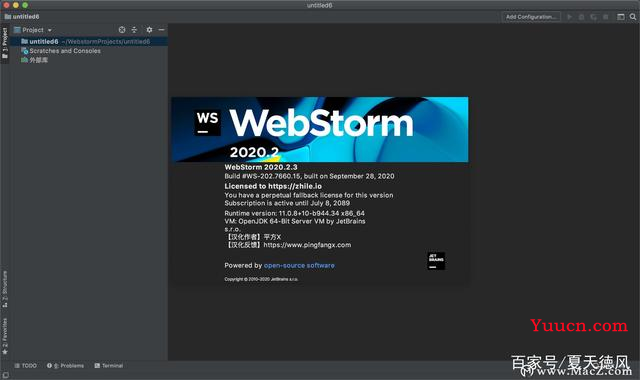
Task: Click the Search Everywhere magnifier icon
Action: click(633, 17)
